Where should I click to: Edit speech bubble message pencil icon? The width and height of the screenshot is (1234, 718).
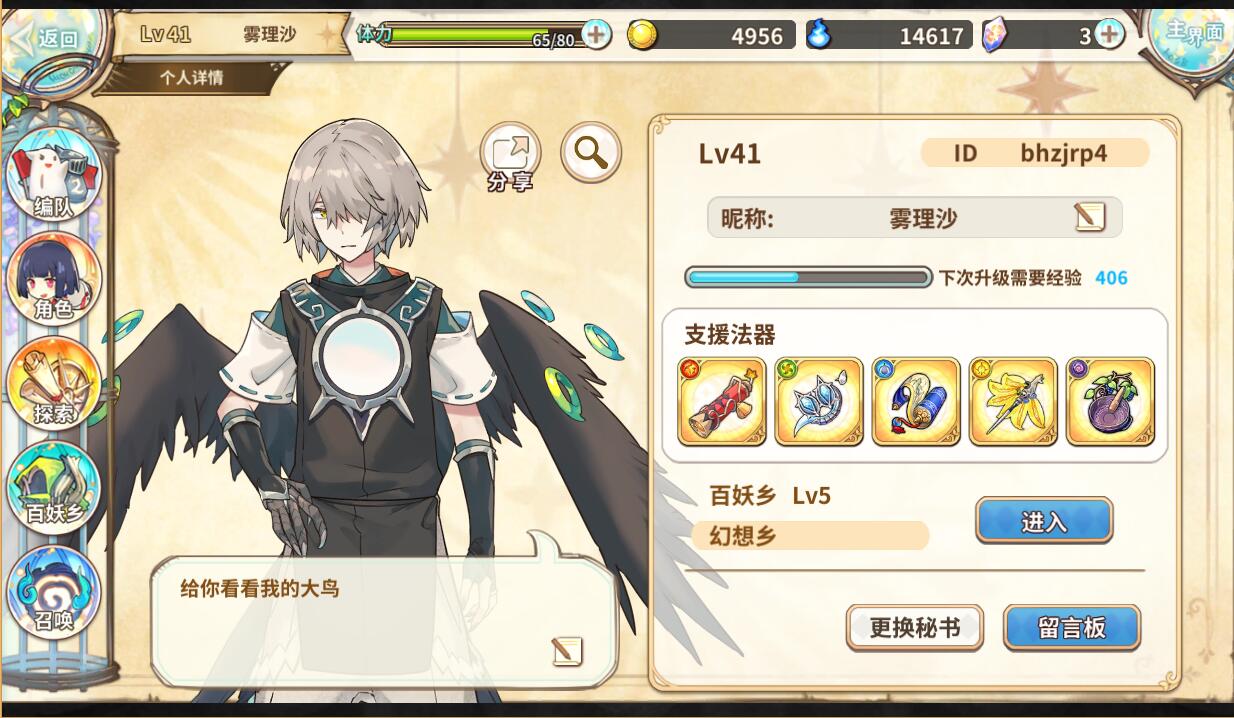point(566,651)
